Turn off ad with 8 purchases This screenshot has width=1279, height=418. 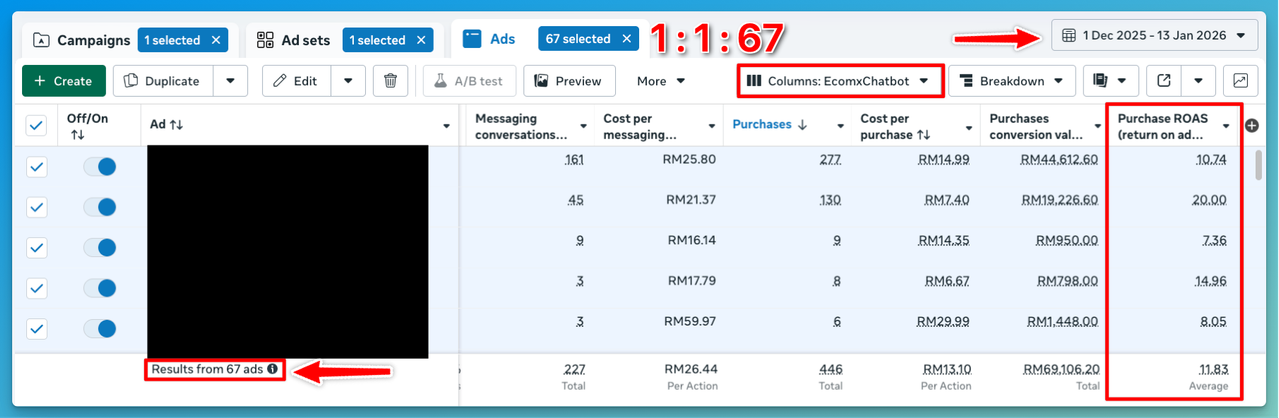click(100, 288)
